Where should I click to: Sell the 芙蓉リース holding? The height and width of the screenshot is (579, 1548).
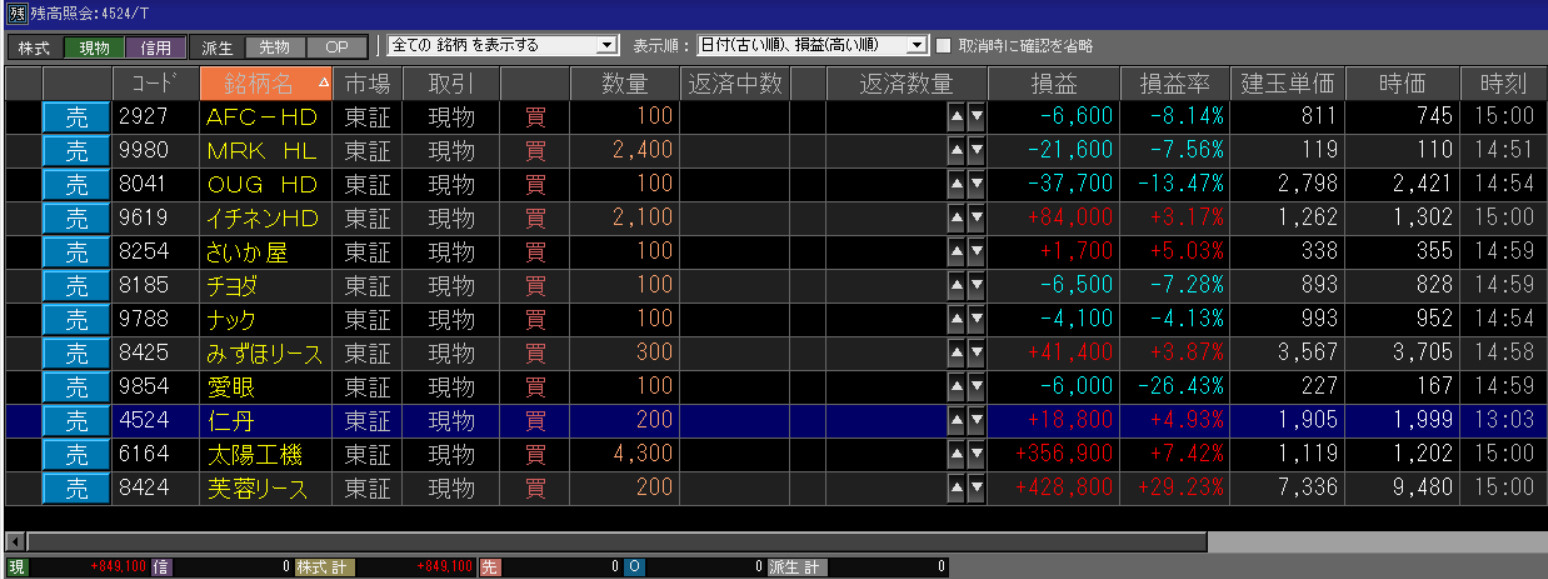(76, 489)
